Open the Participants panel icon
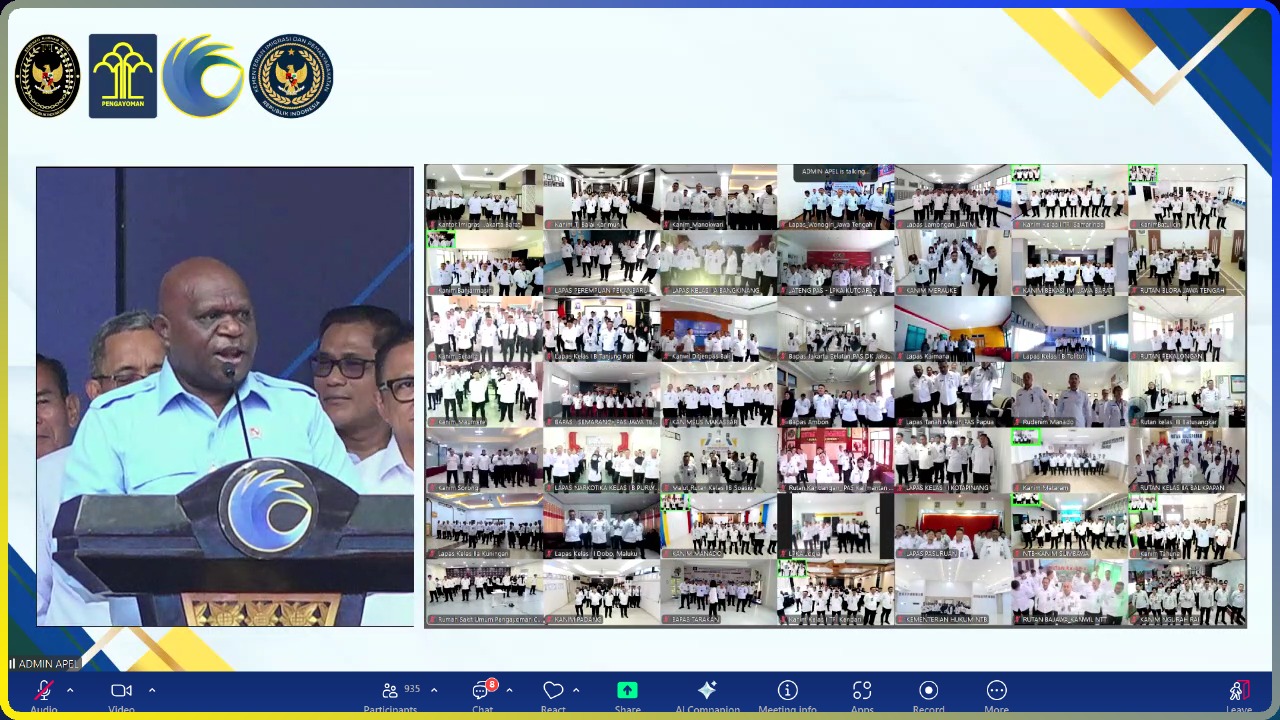The width and height of the screenshot is (1280, 720). tap(390, 690)
